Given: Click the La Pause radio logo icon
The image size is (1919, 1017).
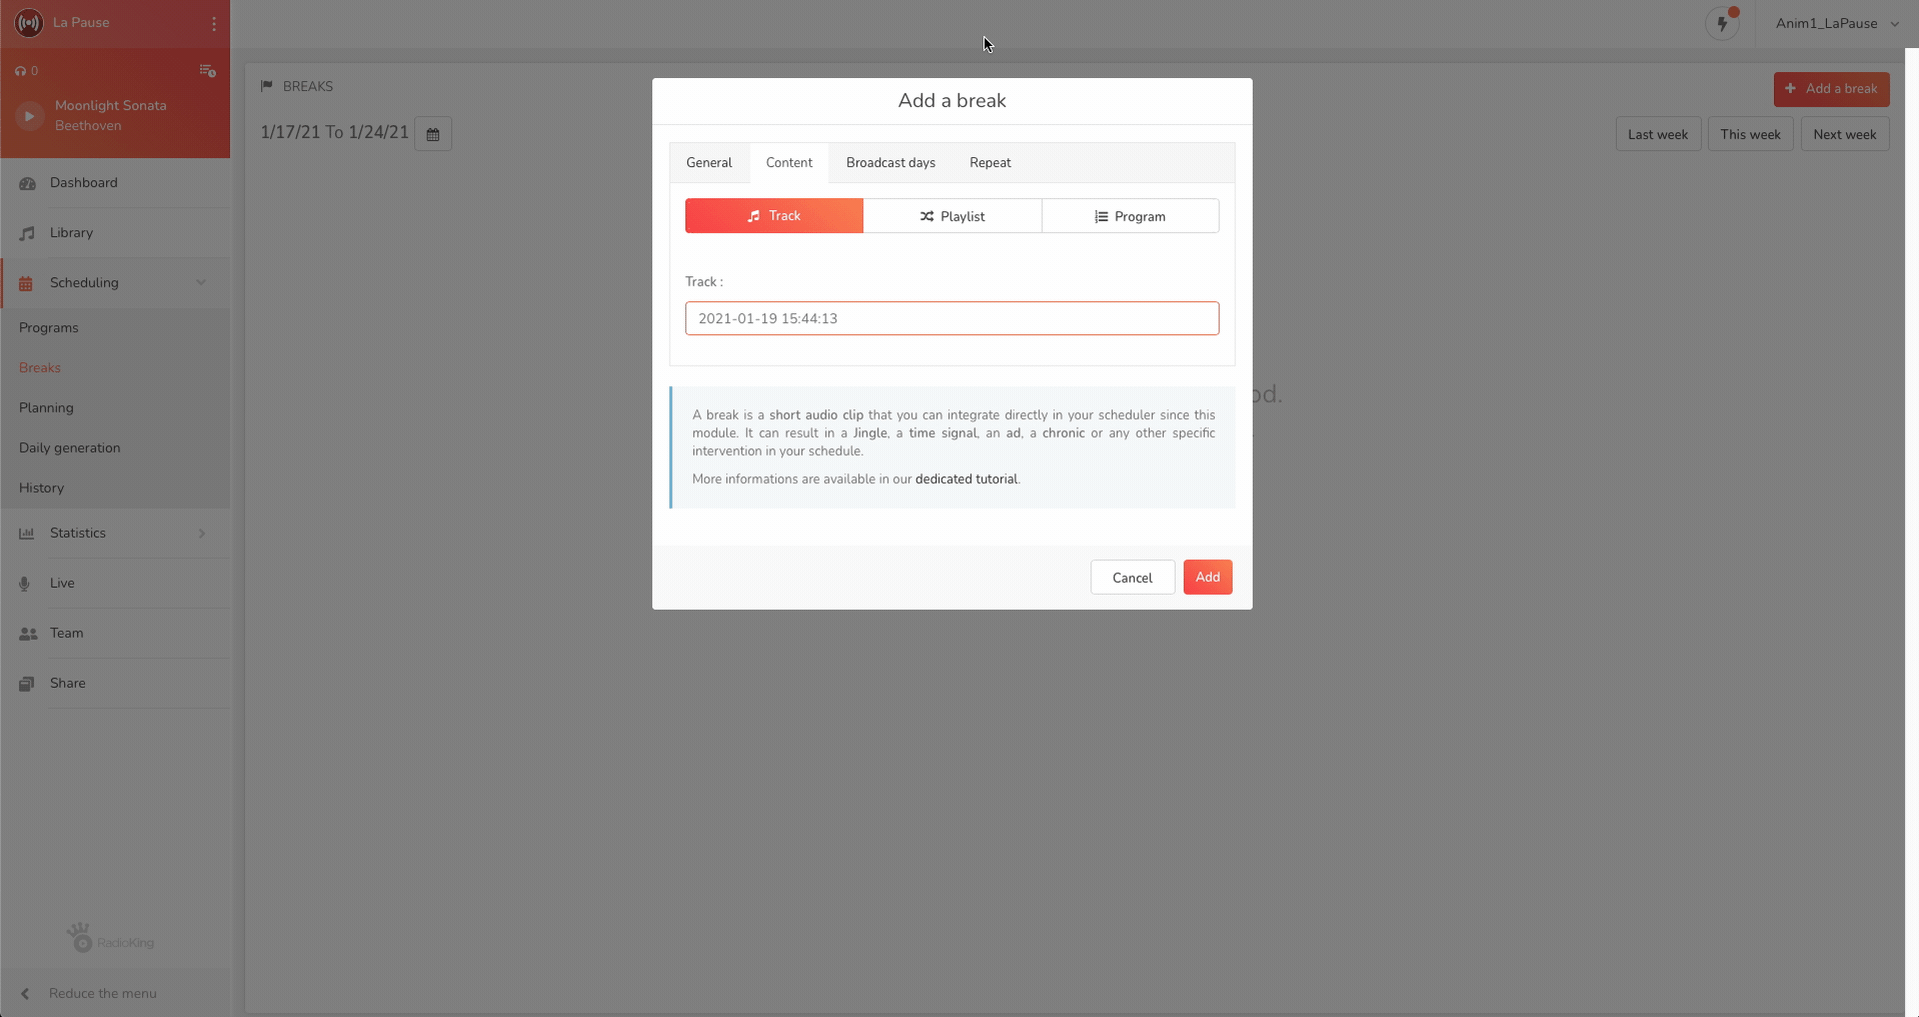Looking at the screenshot, I should (29, 23).
